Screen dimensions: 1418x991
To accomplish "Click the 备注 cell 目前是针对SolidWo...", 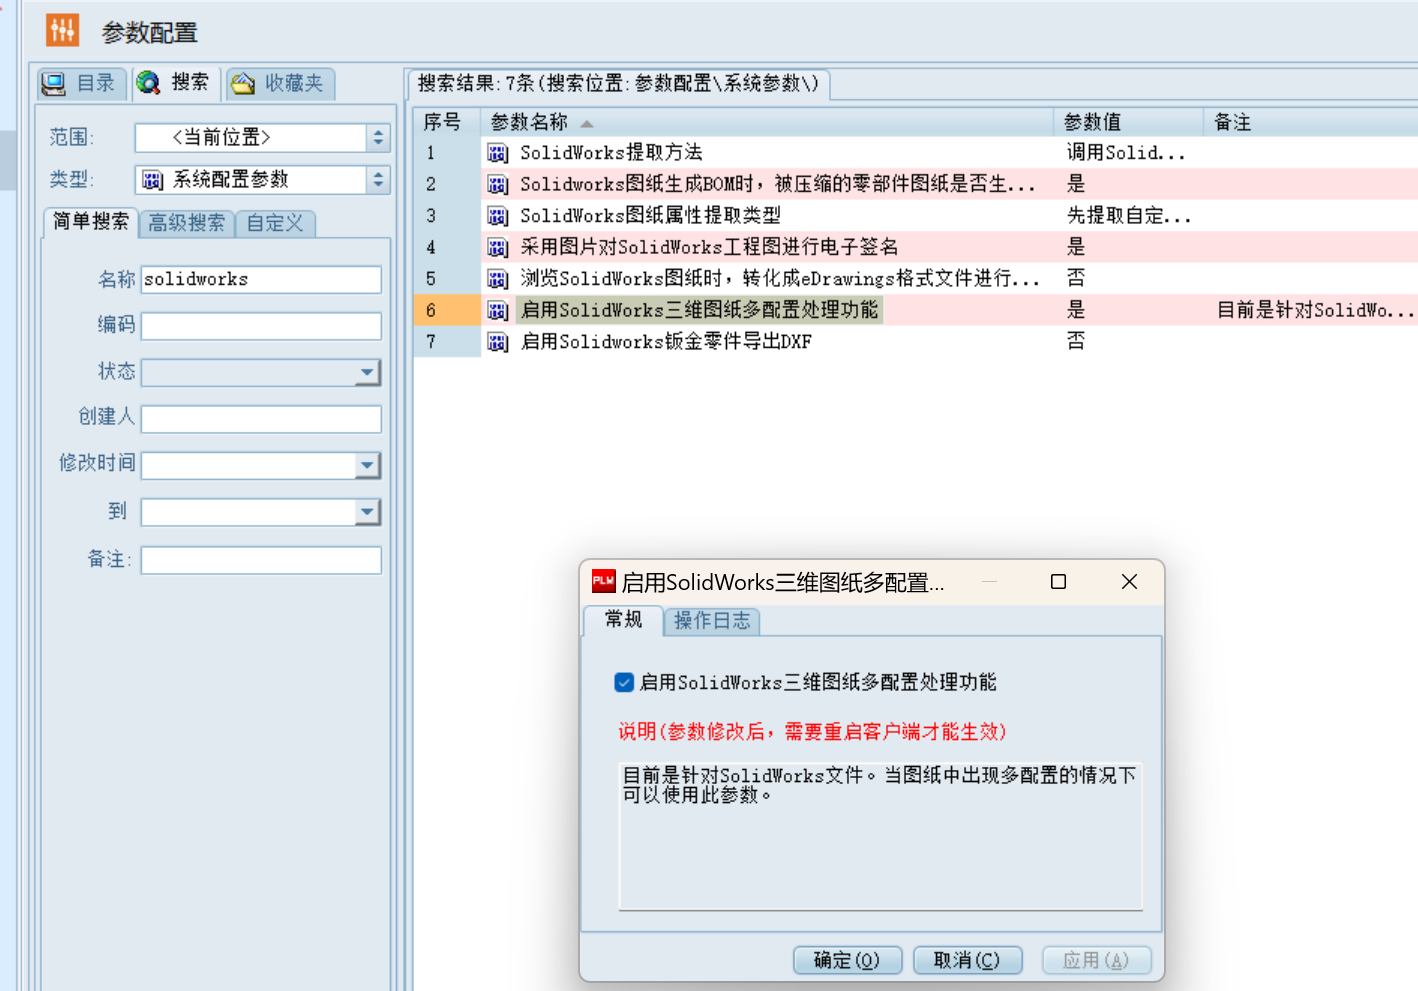I will (x=1316, y=311).
